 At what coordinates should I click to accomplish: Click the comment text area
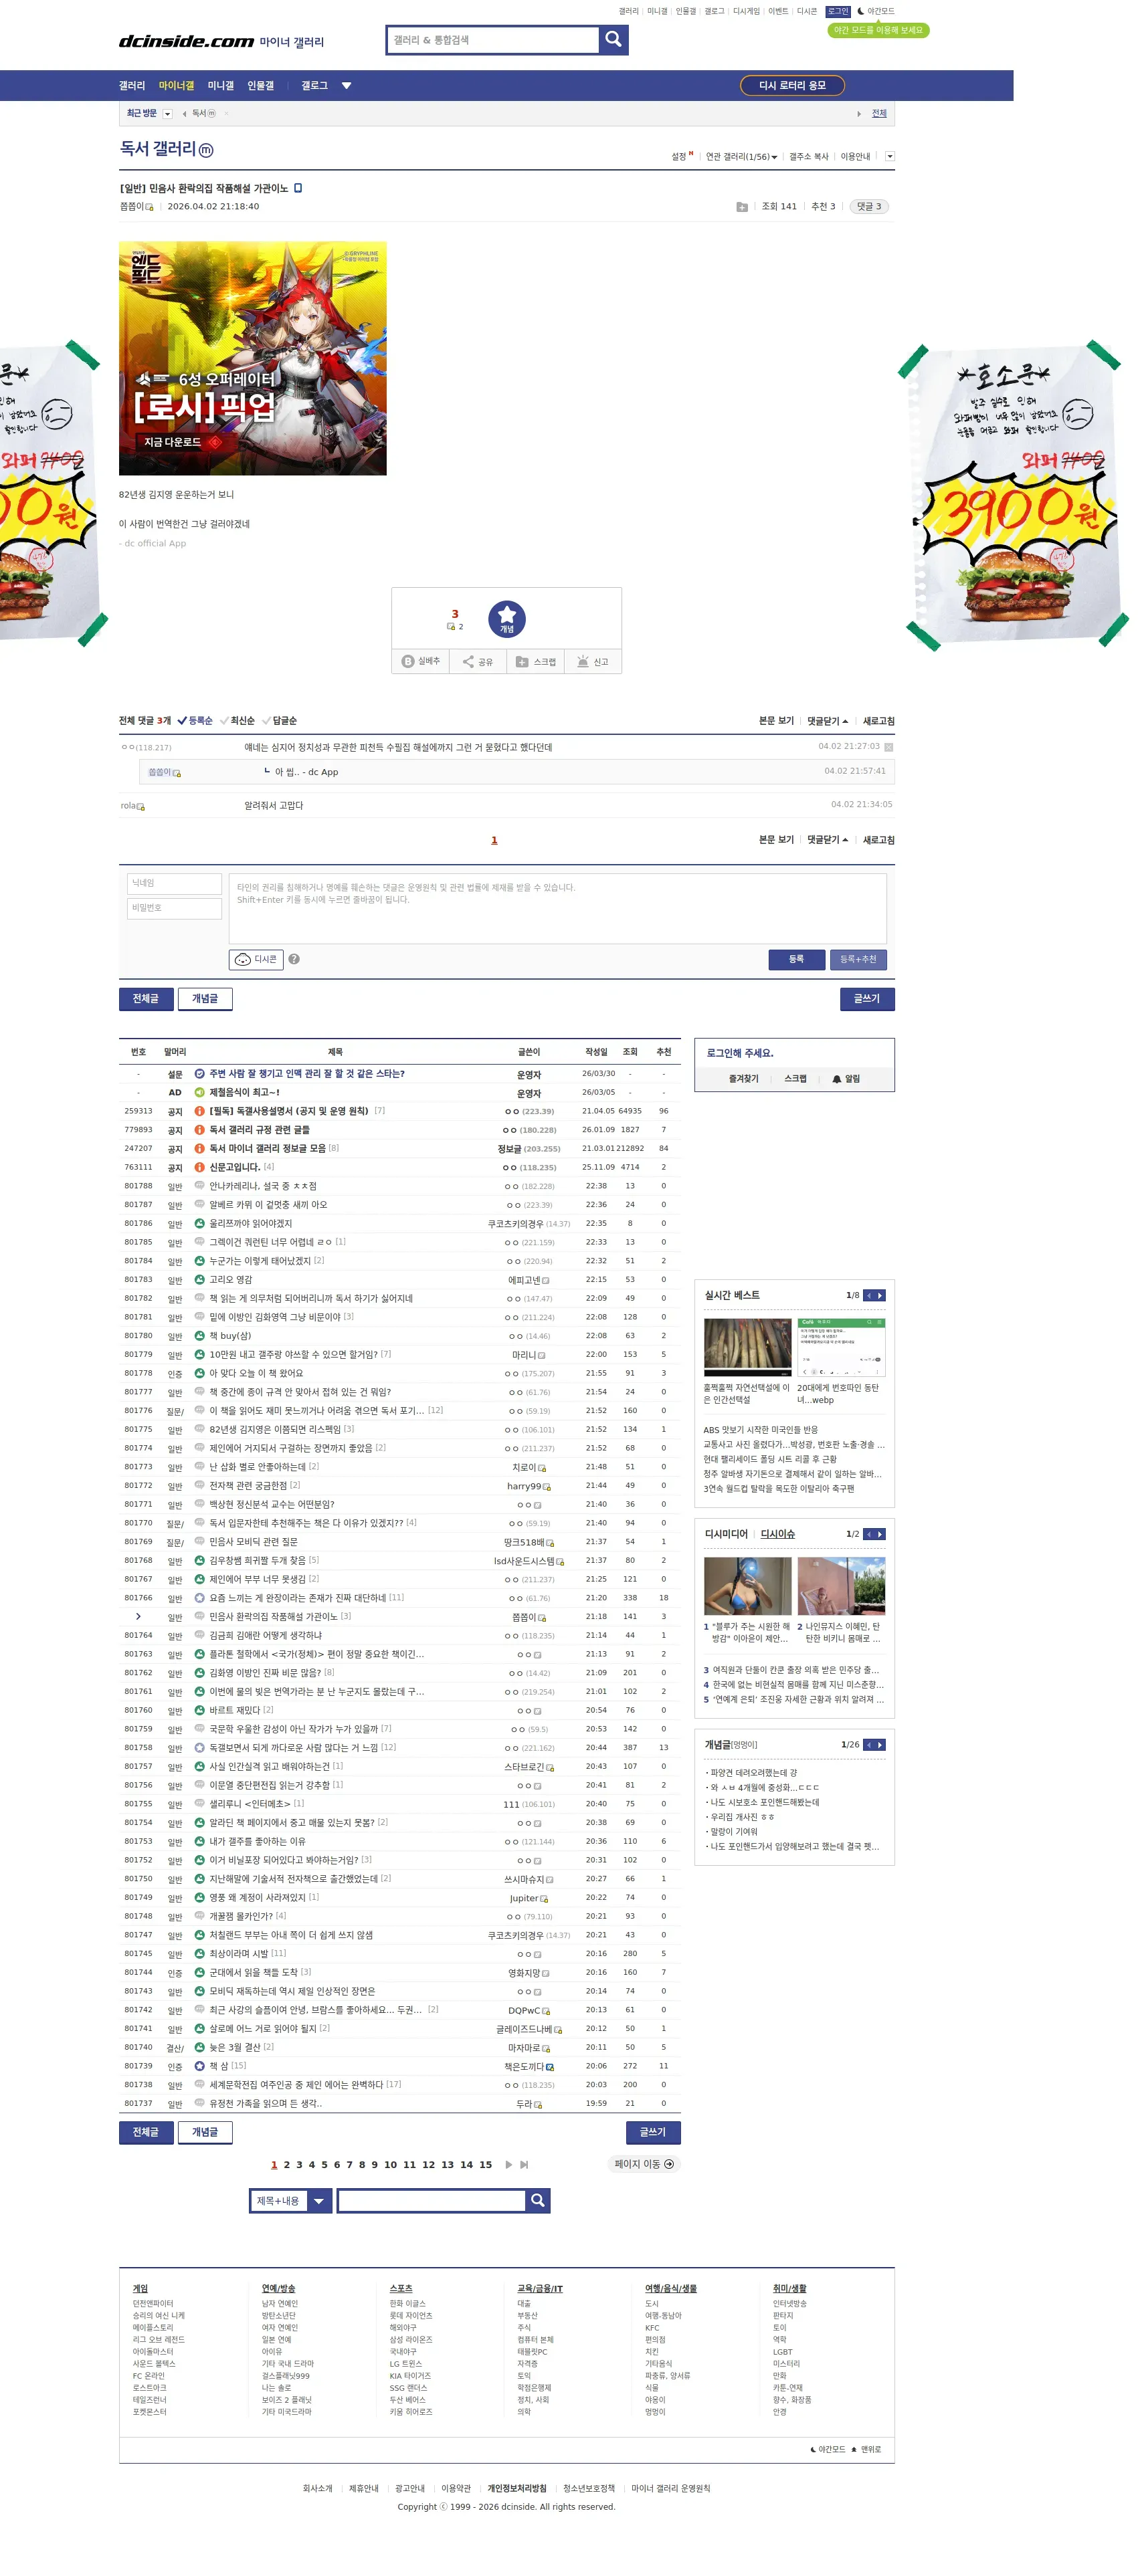[x=557, y=908]
